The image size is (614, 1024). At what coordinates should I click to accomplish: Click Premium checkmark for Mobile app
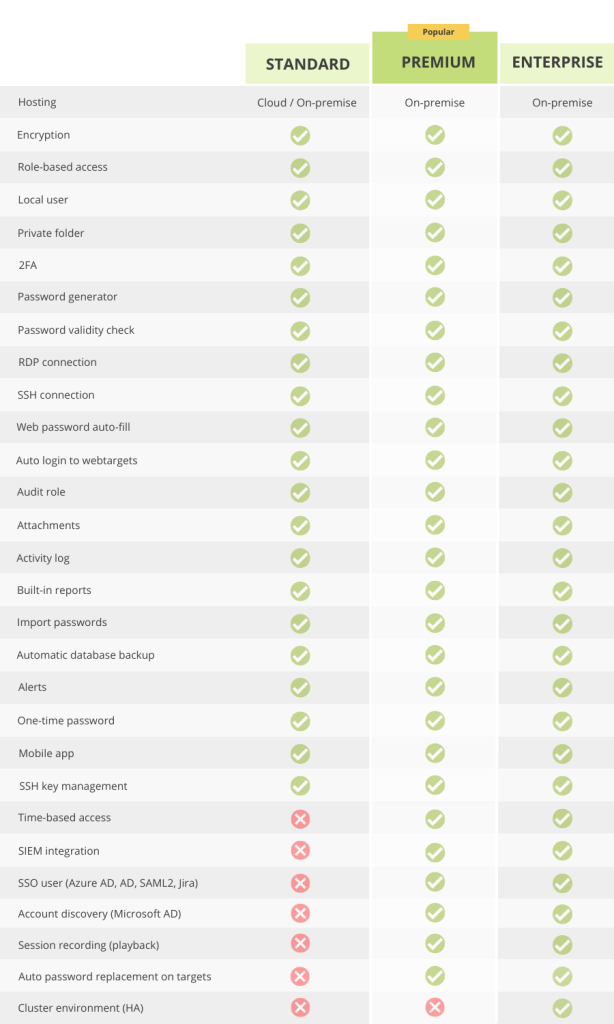point(435,753)
